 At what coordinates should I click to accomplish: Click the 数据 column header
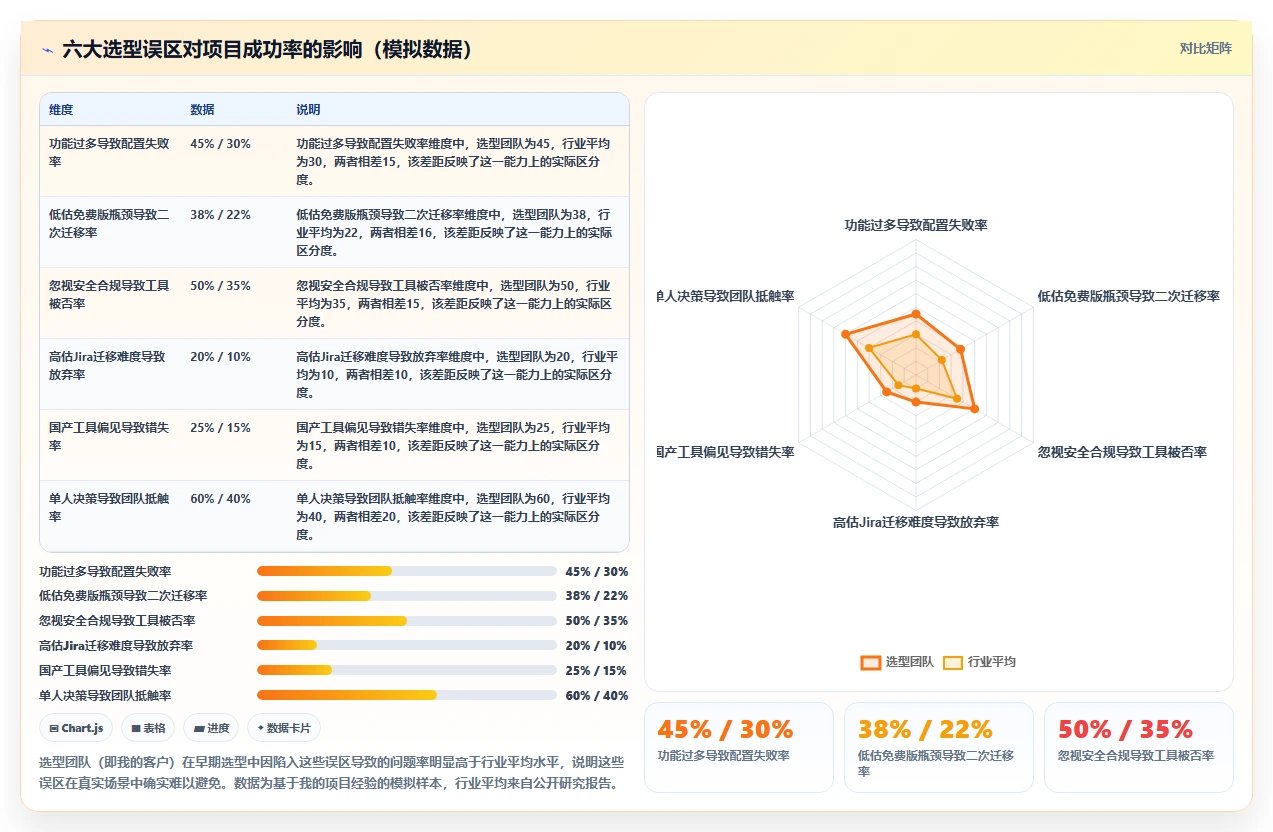pos(202,110)
